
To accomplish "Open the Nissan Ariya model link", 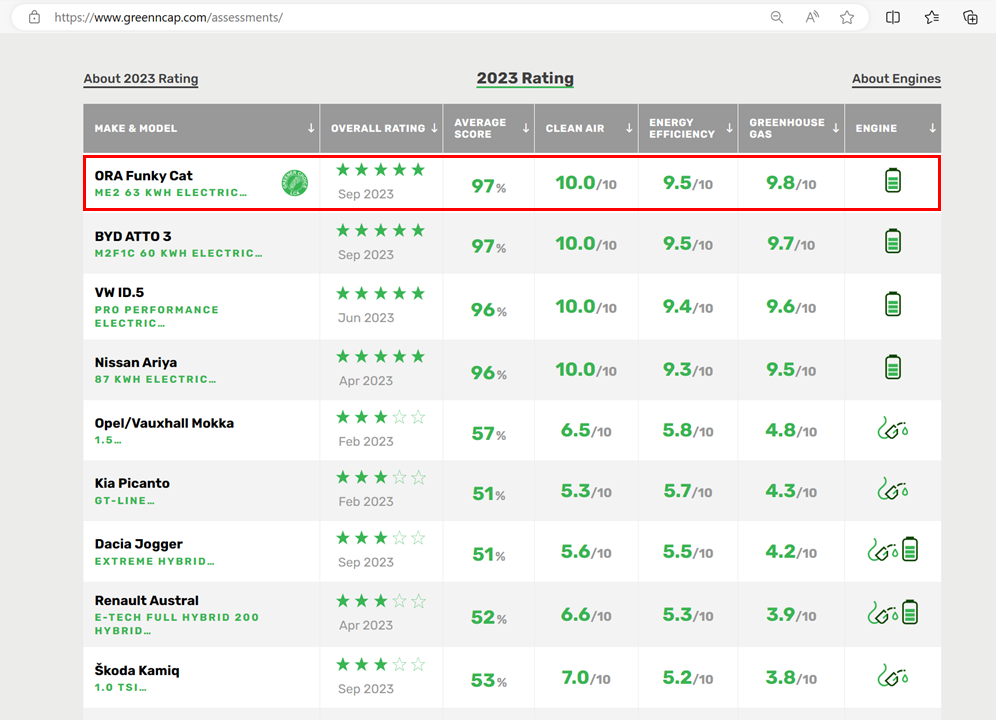I will click(136, 362).
